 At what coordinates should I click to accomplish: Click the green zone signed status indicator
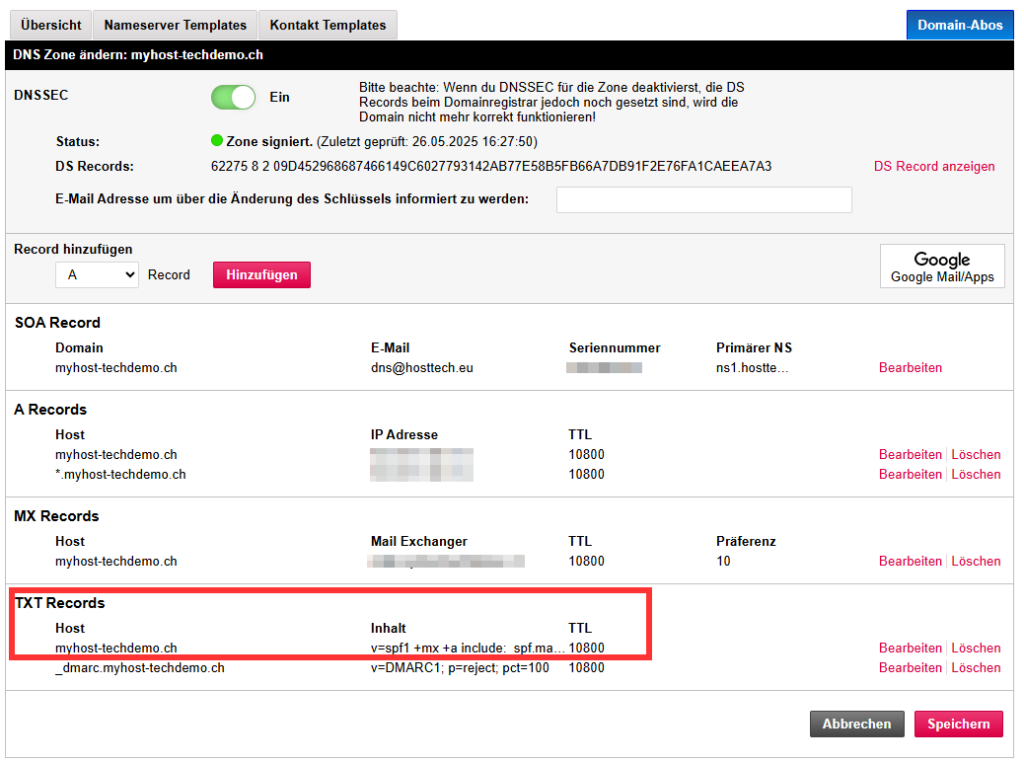pos(217,141)
